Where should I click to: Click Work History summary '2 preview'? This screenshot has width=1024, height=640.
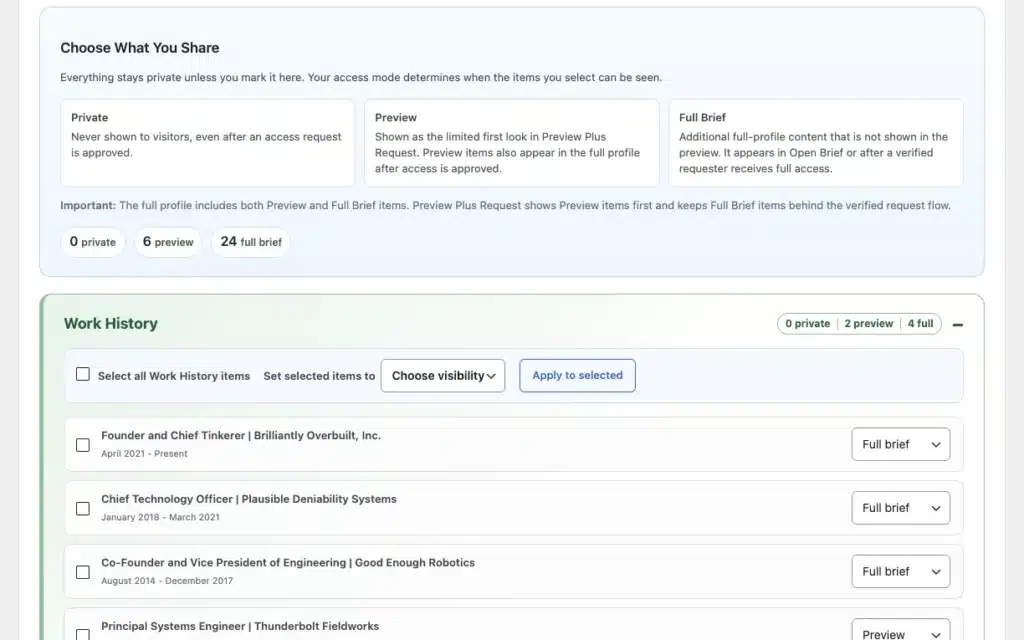868,323
